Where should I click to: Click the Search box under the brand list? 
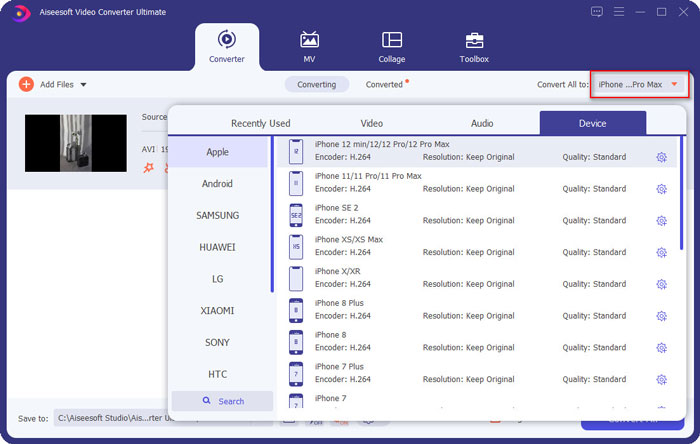(x=222, y=401)
